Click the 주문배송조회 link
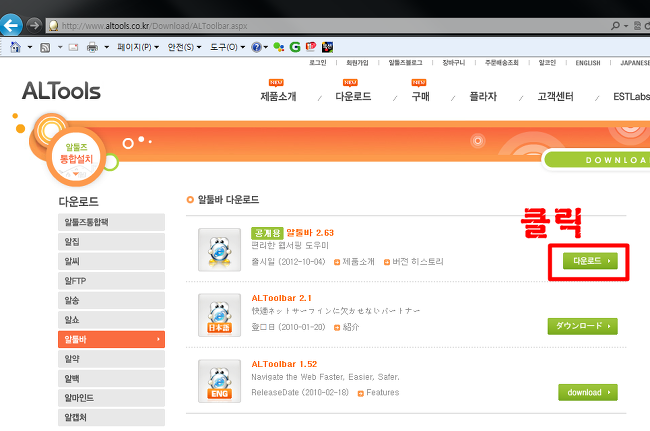The width and height of the screenshot is (650, 431). pyautogui.click(x=502, y=63)
